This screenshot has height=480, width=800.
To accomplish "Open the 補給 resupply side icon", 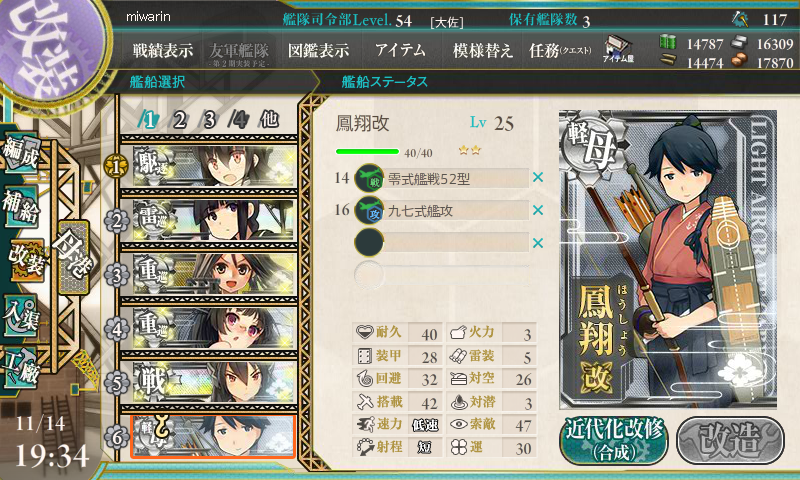I will 20,207.
